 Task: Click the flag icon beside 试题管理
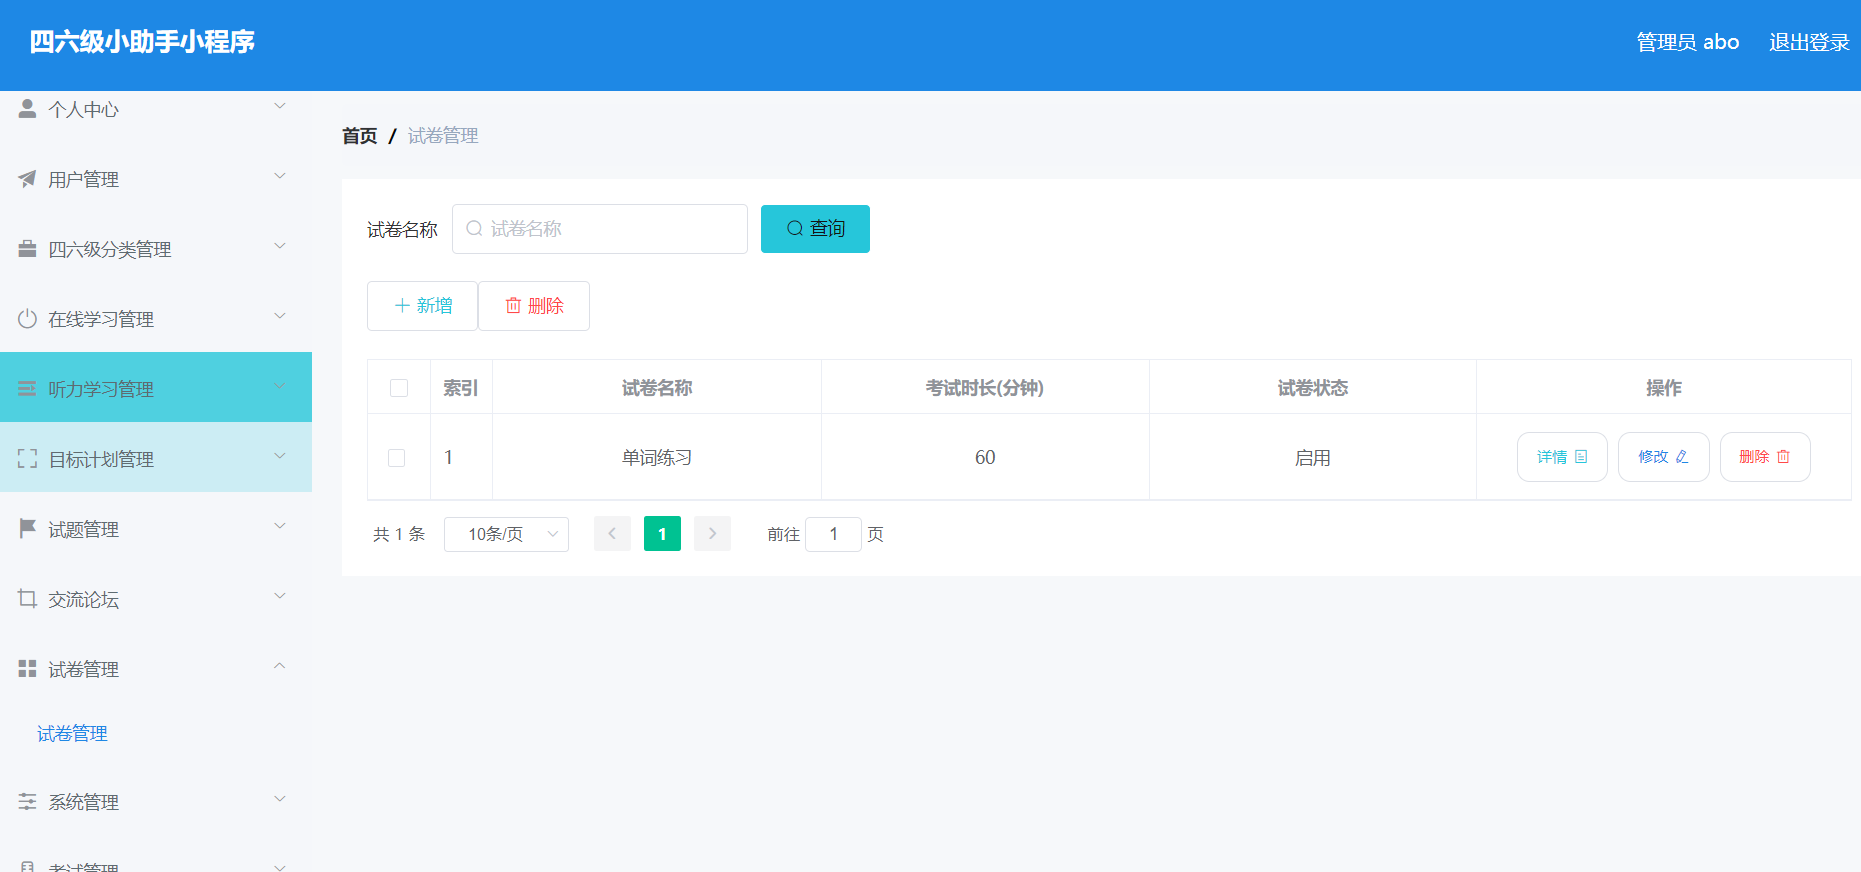click(27, 528)
